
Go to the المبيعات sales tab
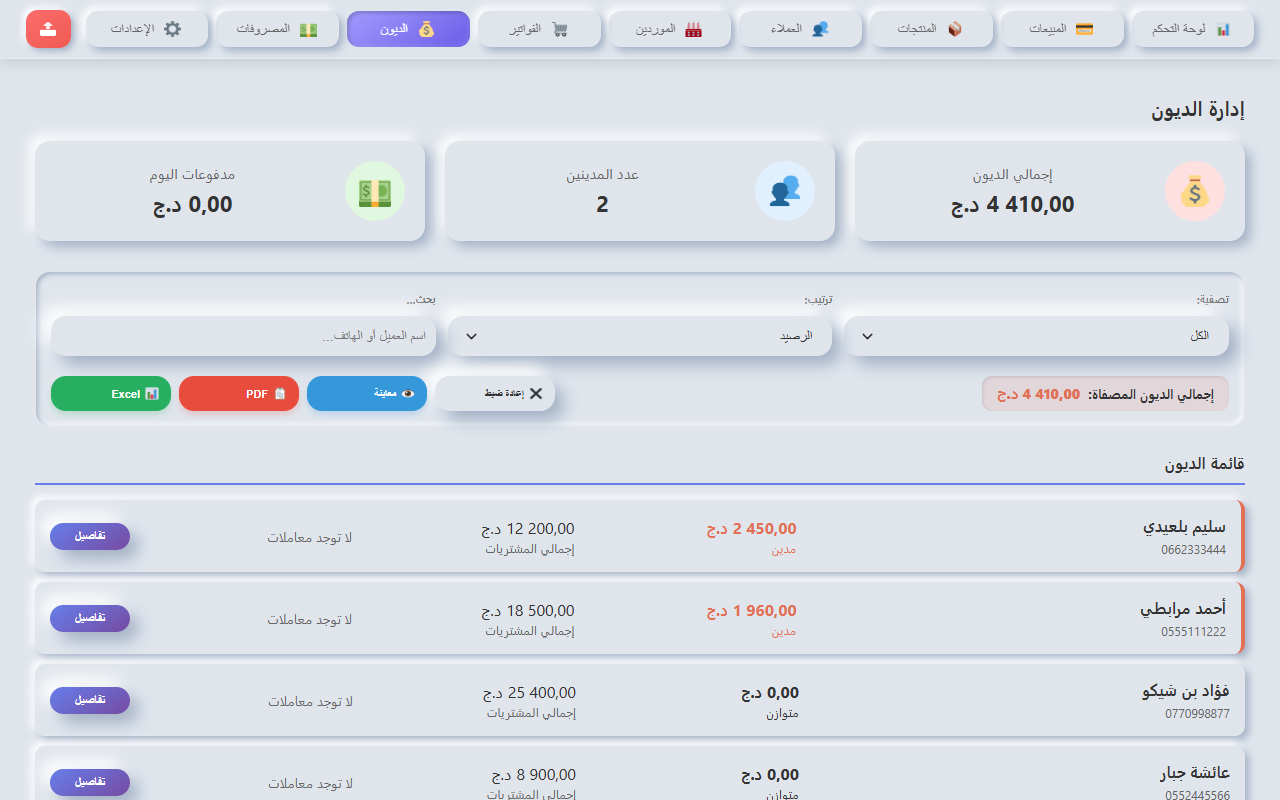1062,29
